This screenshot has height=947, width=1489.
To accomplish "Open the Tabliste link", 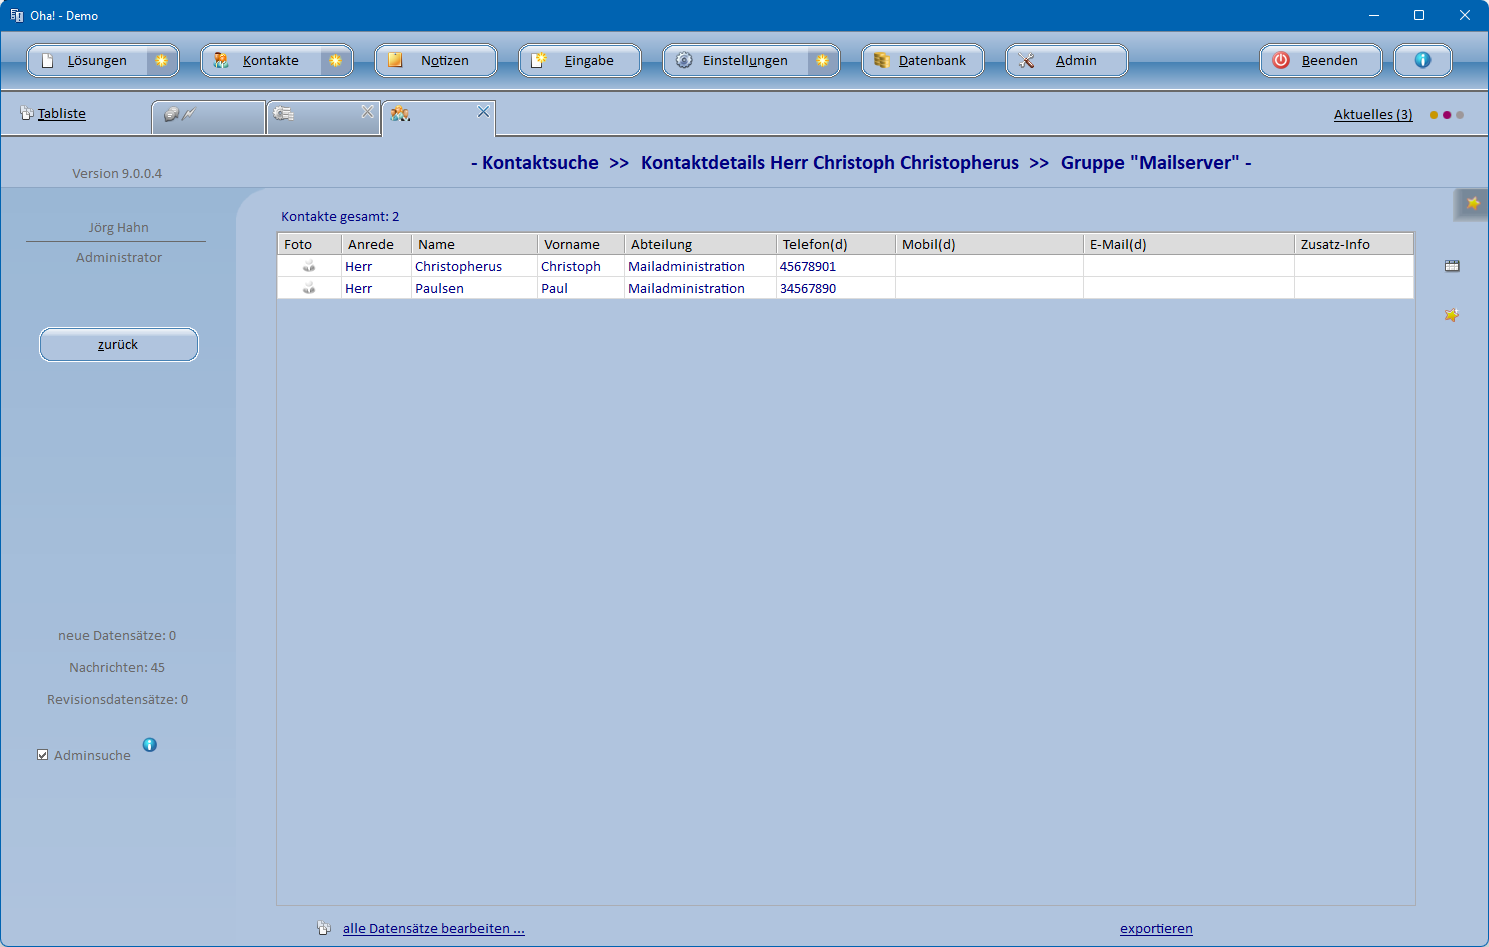I will (61, 114).
